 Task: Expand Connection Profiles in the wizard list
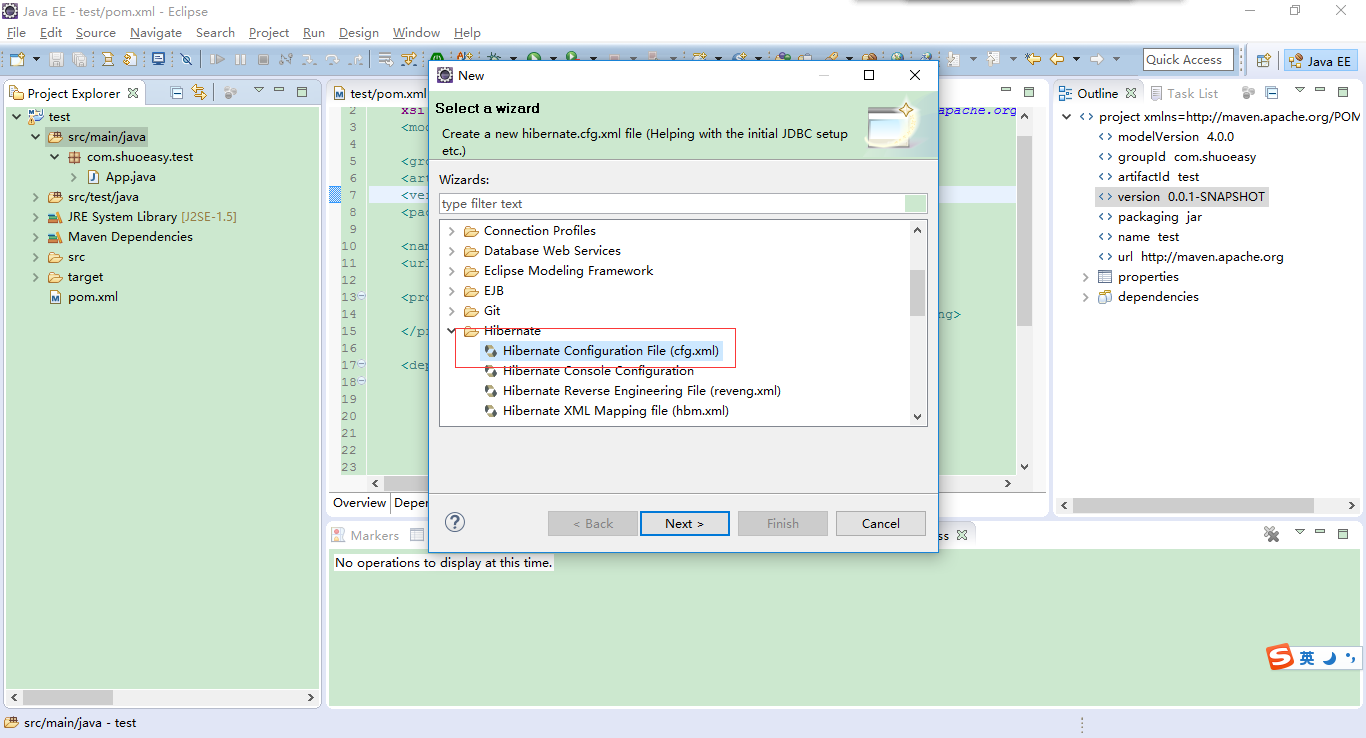(452, 231)
